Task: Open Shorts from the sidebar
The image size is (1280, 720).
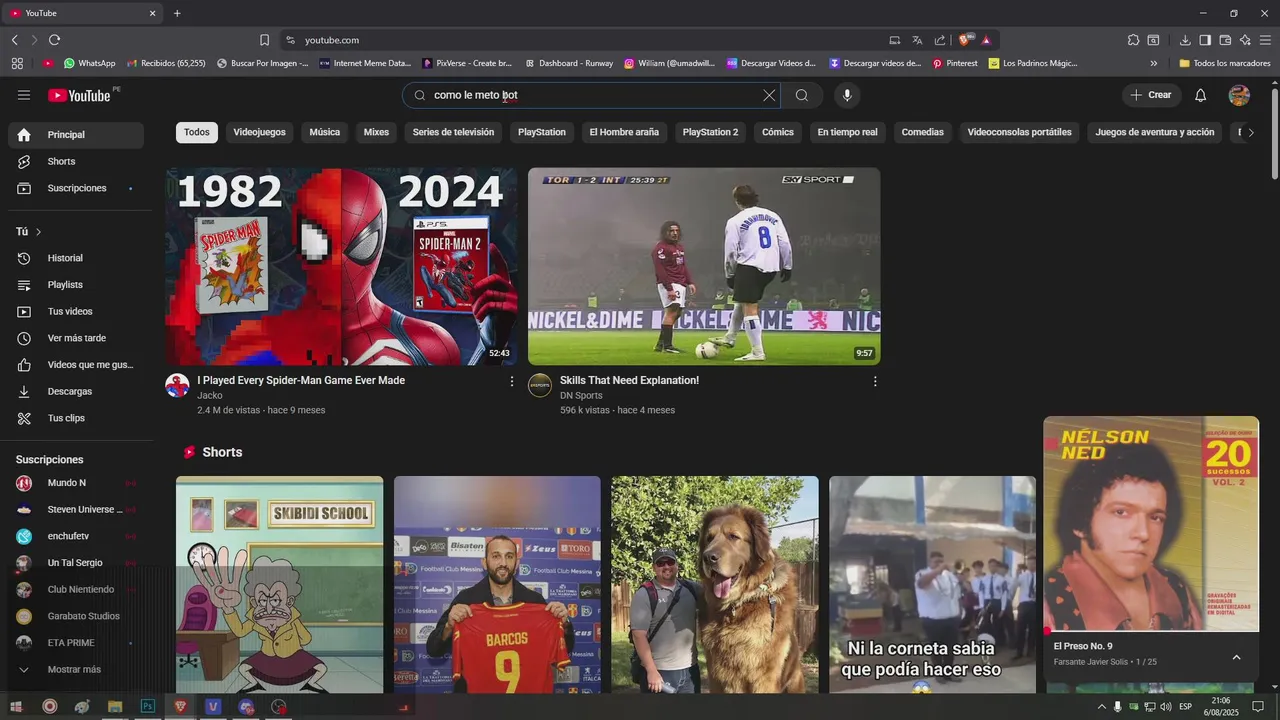Action: click(x=76, y=161)
